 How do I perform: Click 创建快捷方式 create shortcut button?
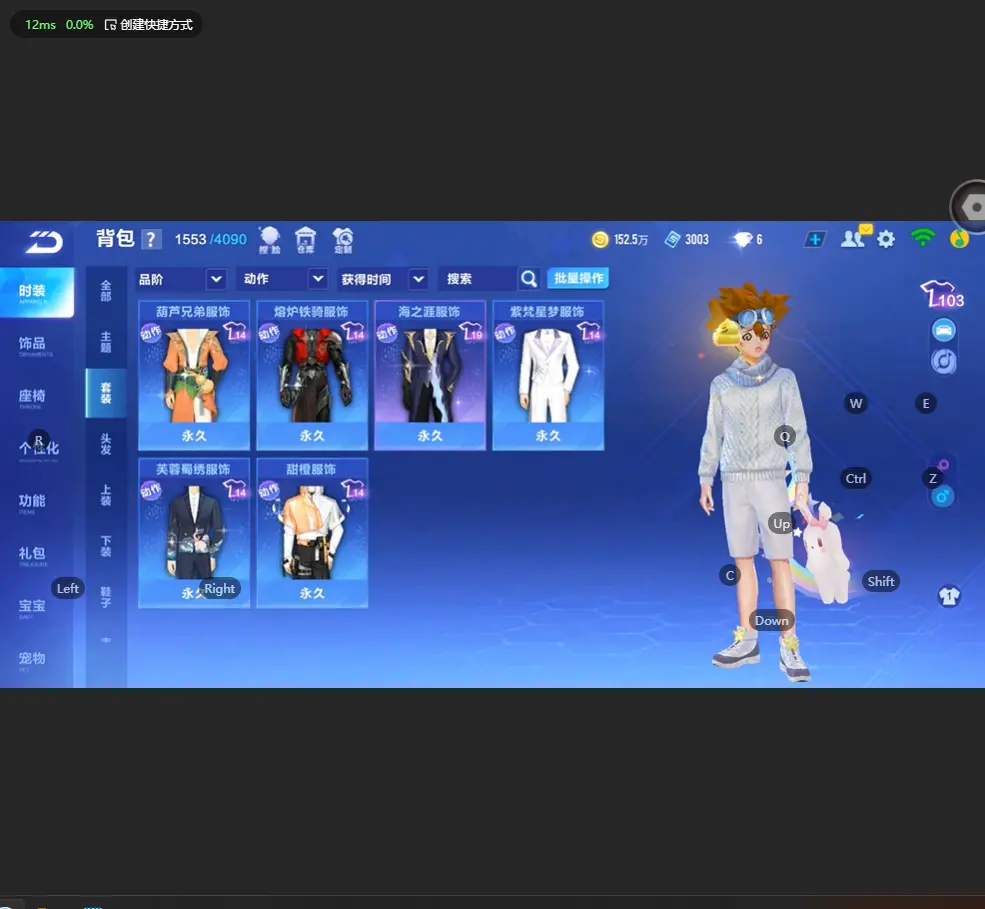(x=149, y=25)
